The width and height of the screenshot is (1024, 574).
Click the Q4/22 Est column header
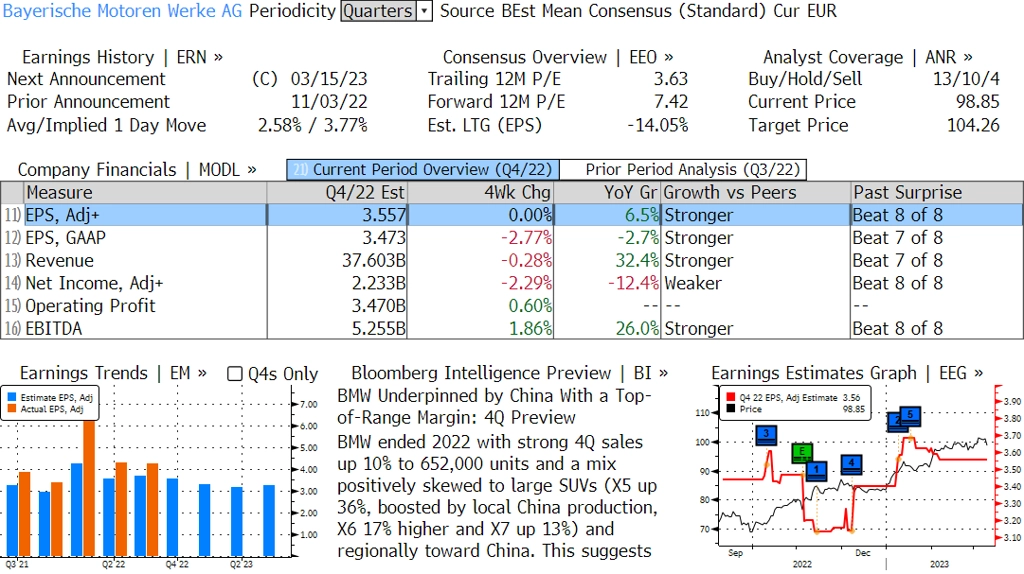[337, 193]
